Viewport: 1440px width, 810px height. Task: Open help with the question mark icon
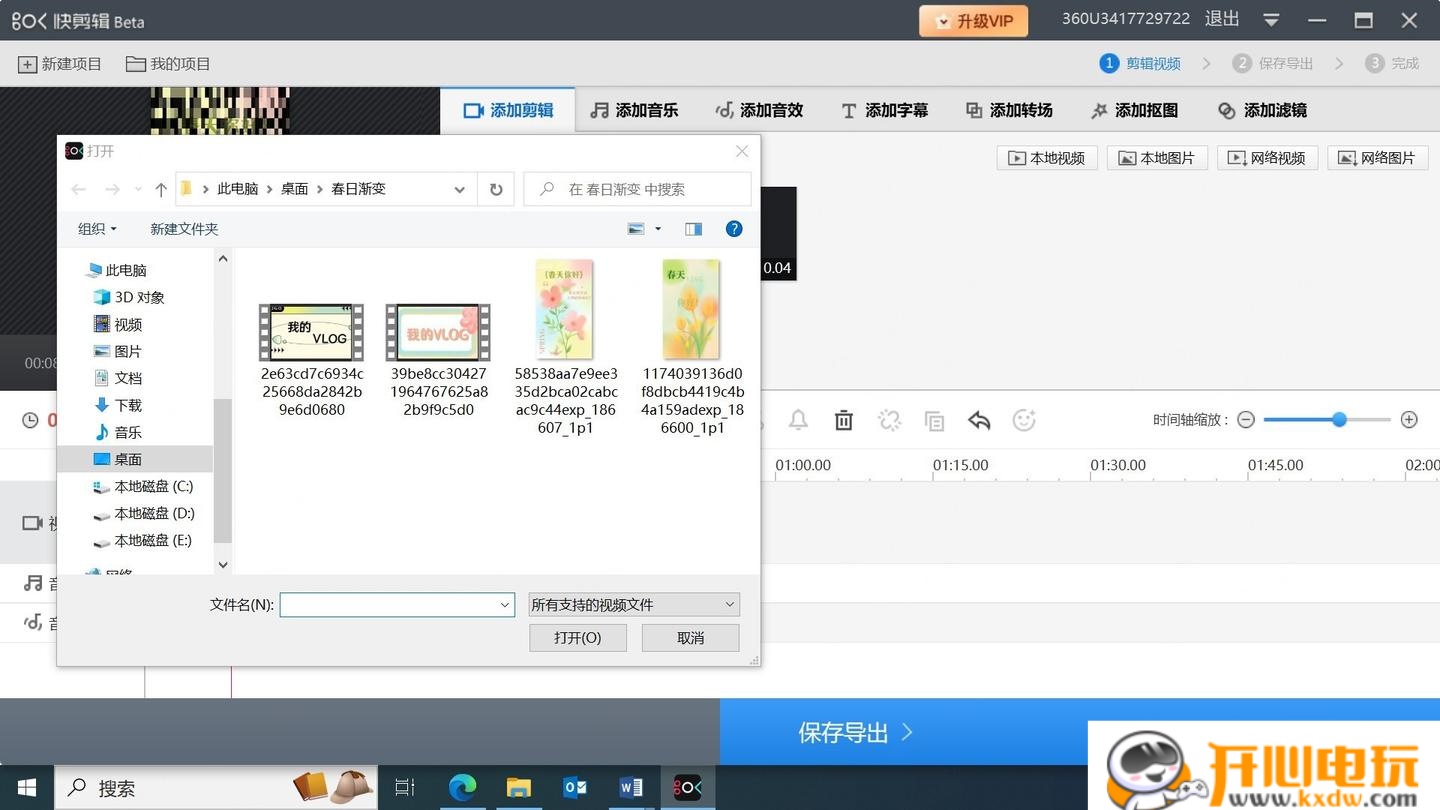(x=734, y=228)
